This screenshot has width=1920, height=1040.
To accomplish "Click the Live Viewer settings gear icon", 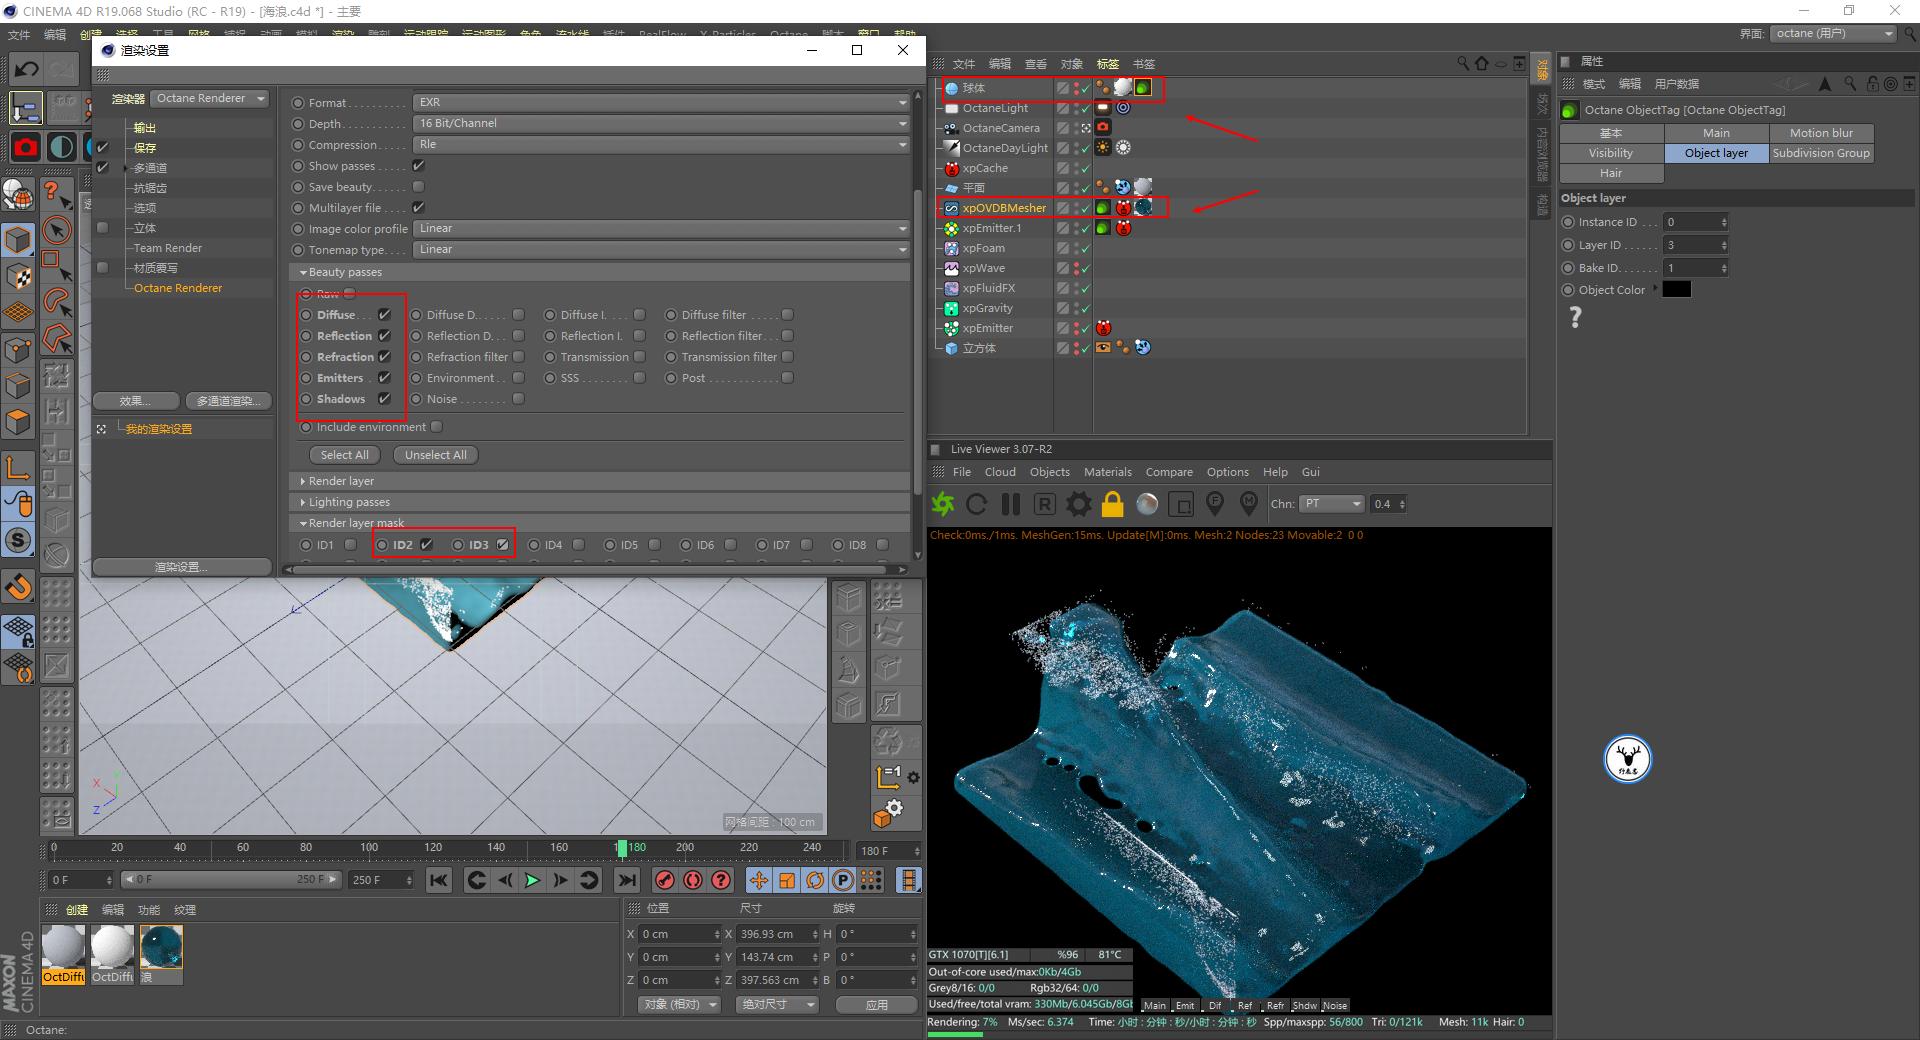I will pos(1078,504).
